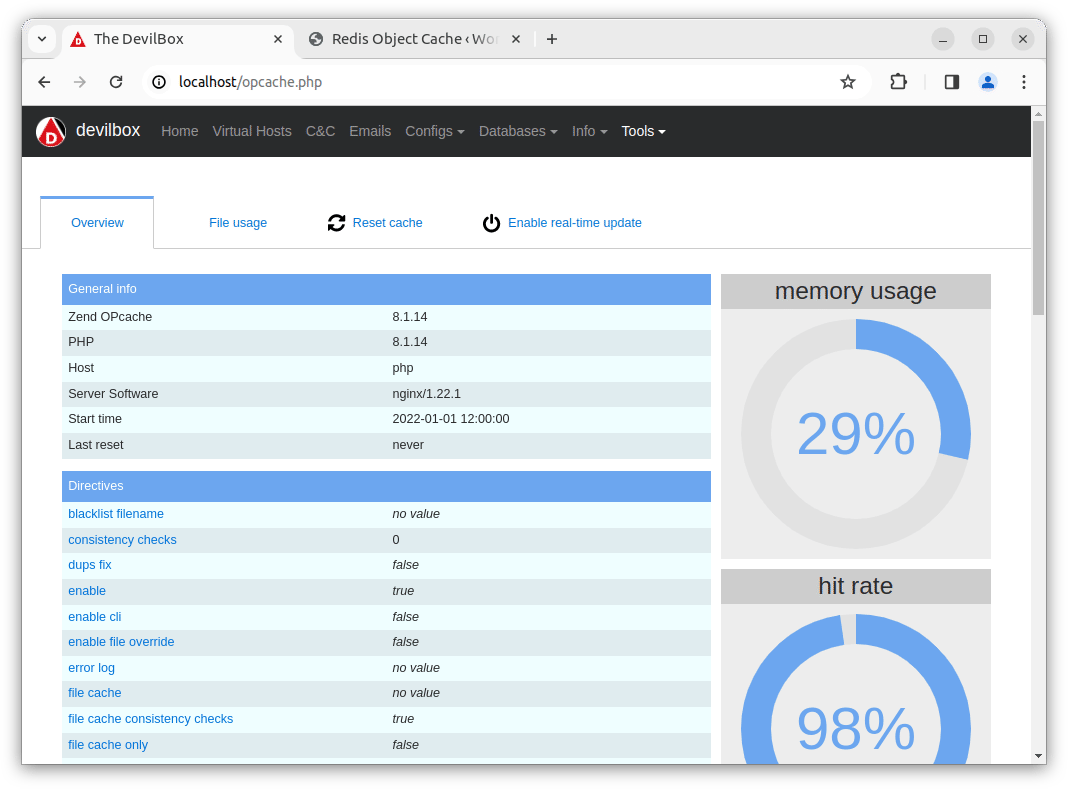Click the file cache consistency checks link

click(150, 719)
